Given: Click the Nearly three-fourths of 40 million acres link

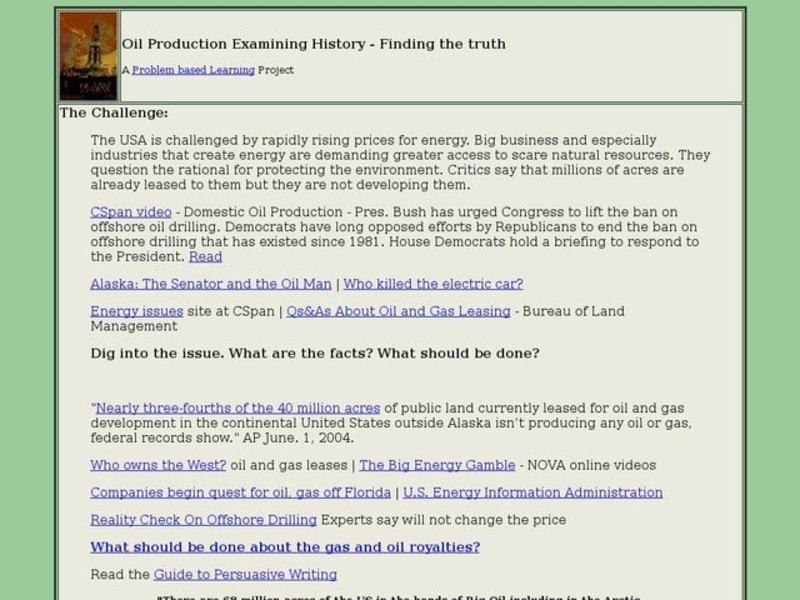Looking at the screenshot, I should point(236,408).
